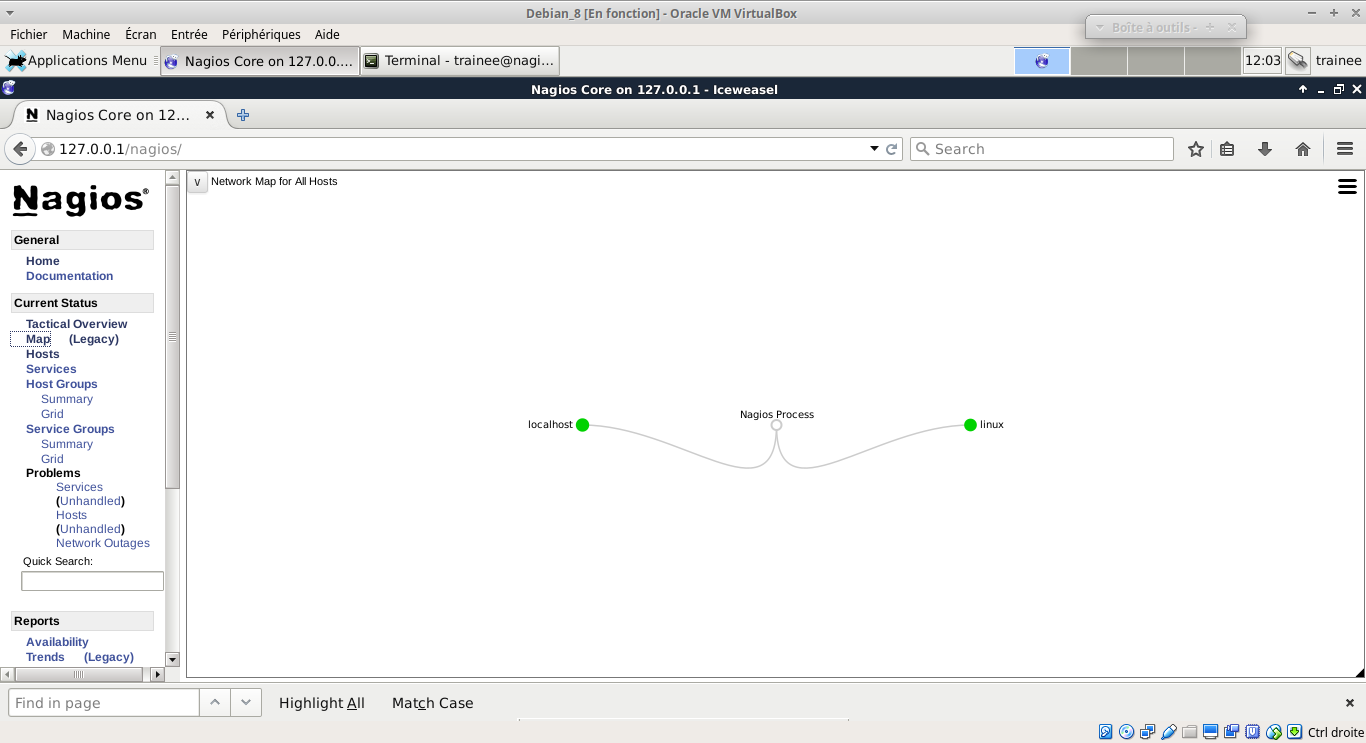Toggle Highlight All in find bar
Screen dimensions: 1366x743
[x=322, y=703]
